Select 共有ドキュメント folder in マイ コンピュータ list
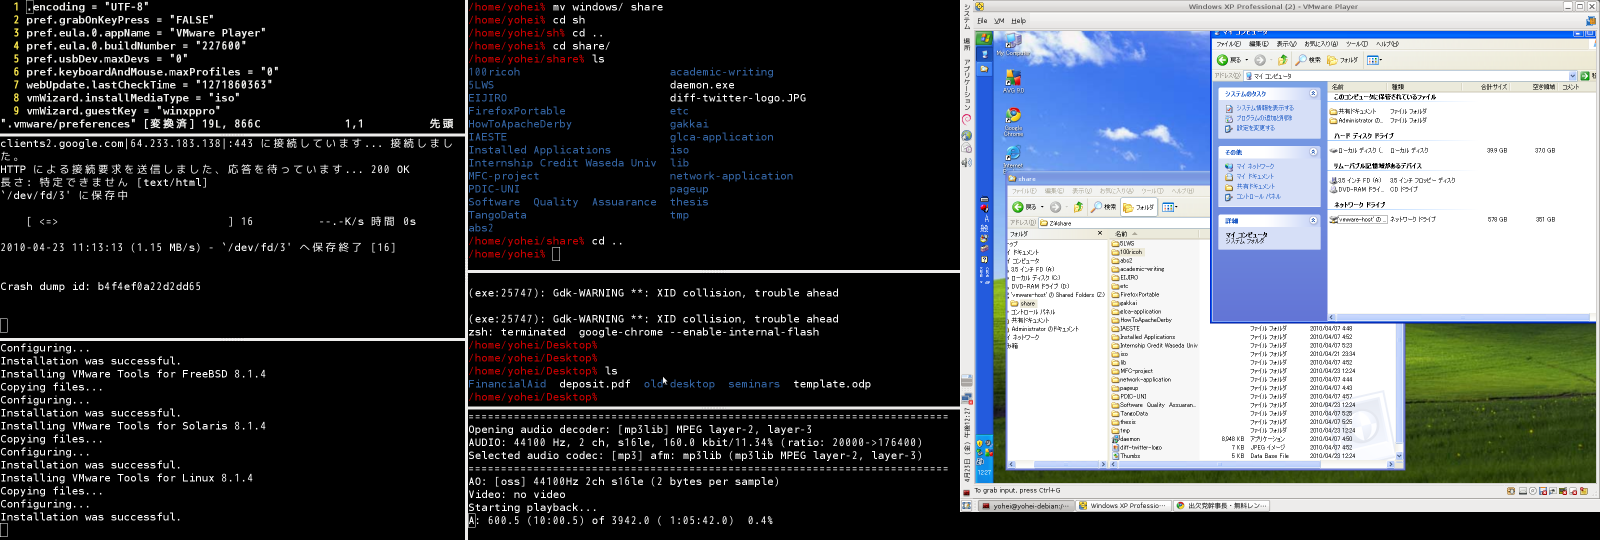Image resolution: width=1600 pixels, height=540 pixels. [1353, 111]
